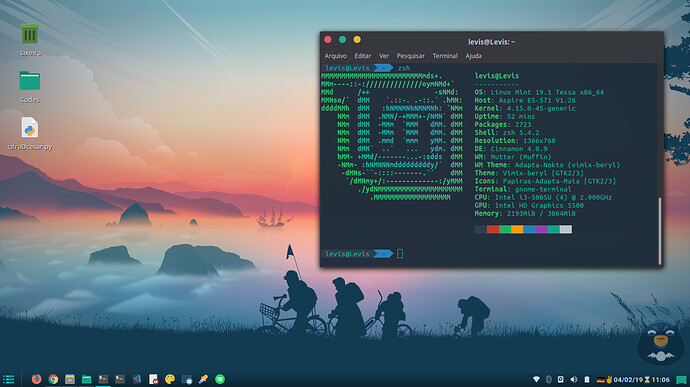Screen dimensions: 690x387
Task: Click the 'WM: Mutter (Muffin)' line
Action: click(x=513, y=157)
